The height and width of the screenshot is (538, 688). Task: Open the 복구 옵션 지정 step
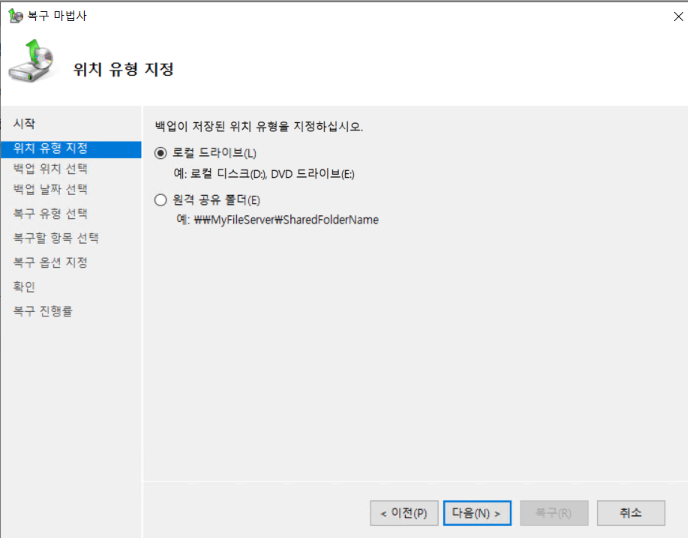tap(50, 262)
